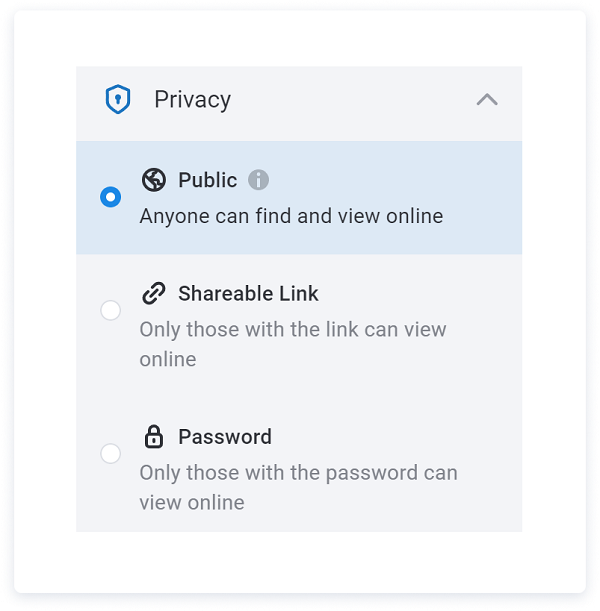Screen dimensions: 600x611
Task: Click the Shareable Link option label
Action: point(248,294)
